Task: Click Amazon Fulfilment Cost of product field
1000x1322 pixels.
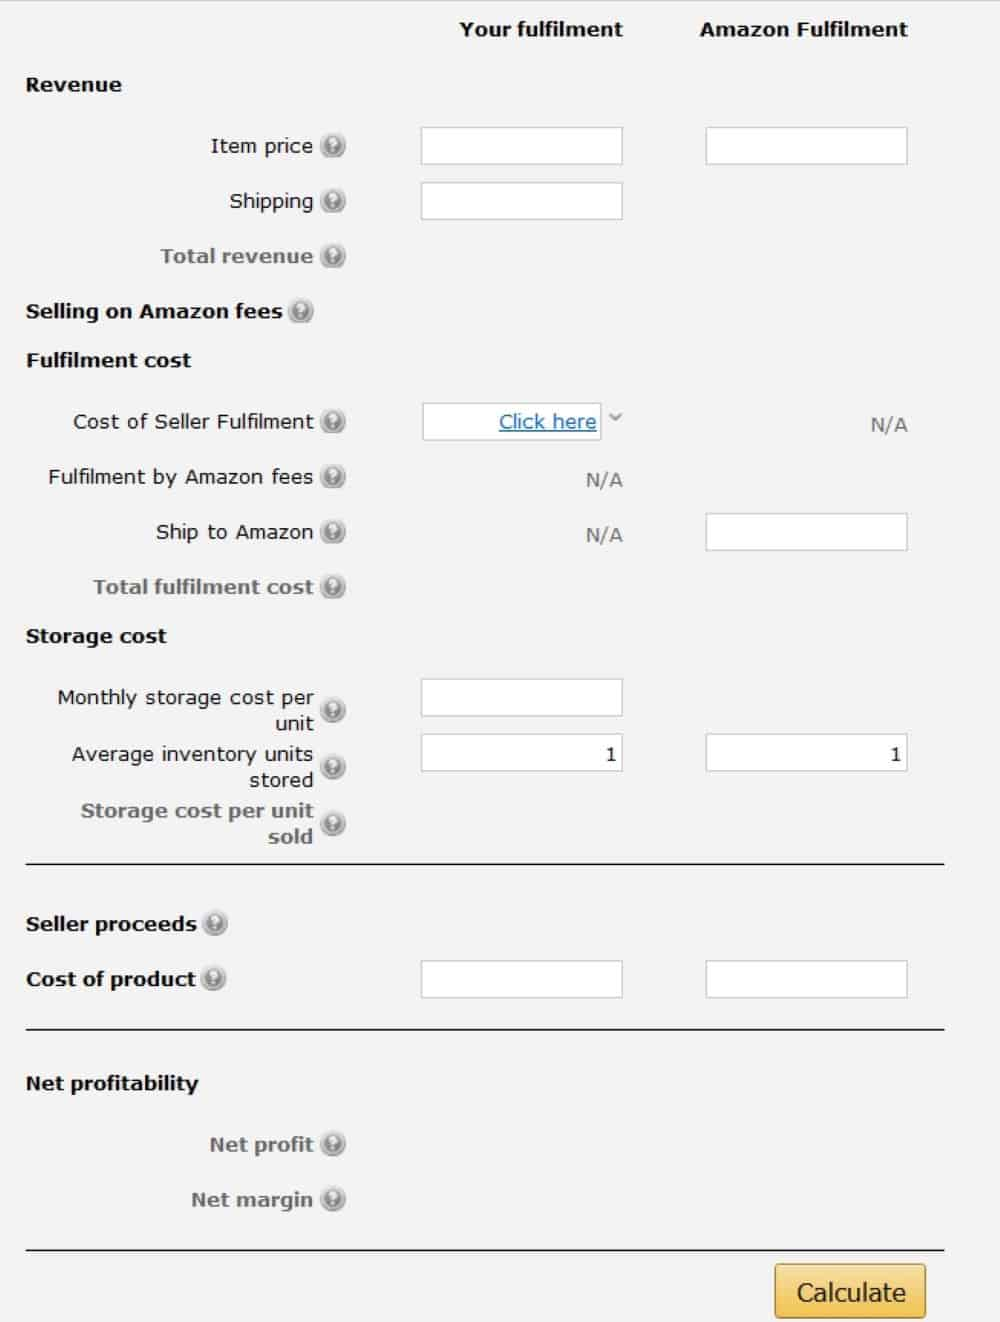Action: (806, 979)
